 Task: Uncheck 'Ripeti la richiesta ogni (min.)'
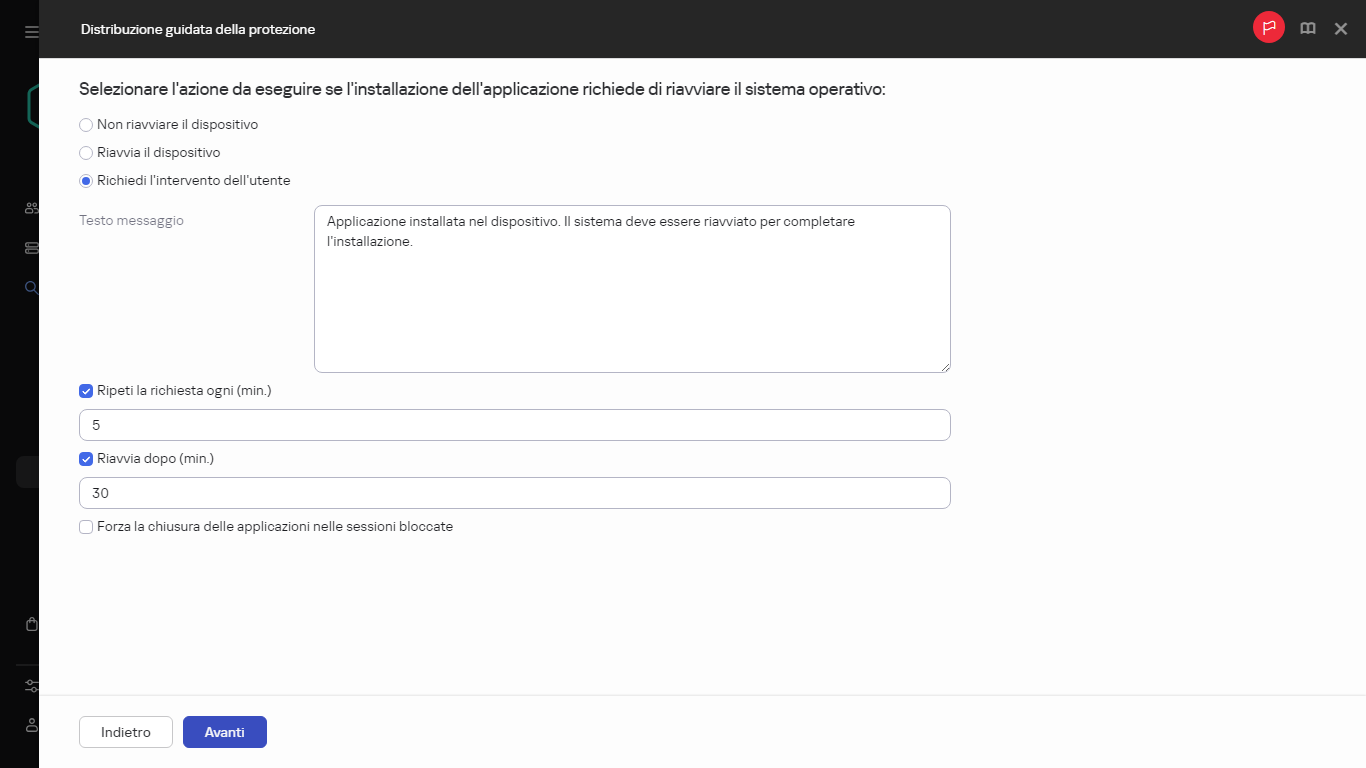tap(86, 391)
